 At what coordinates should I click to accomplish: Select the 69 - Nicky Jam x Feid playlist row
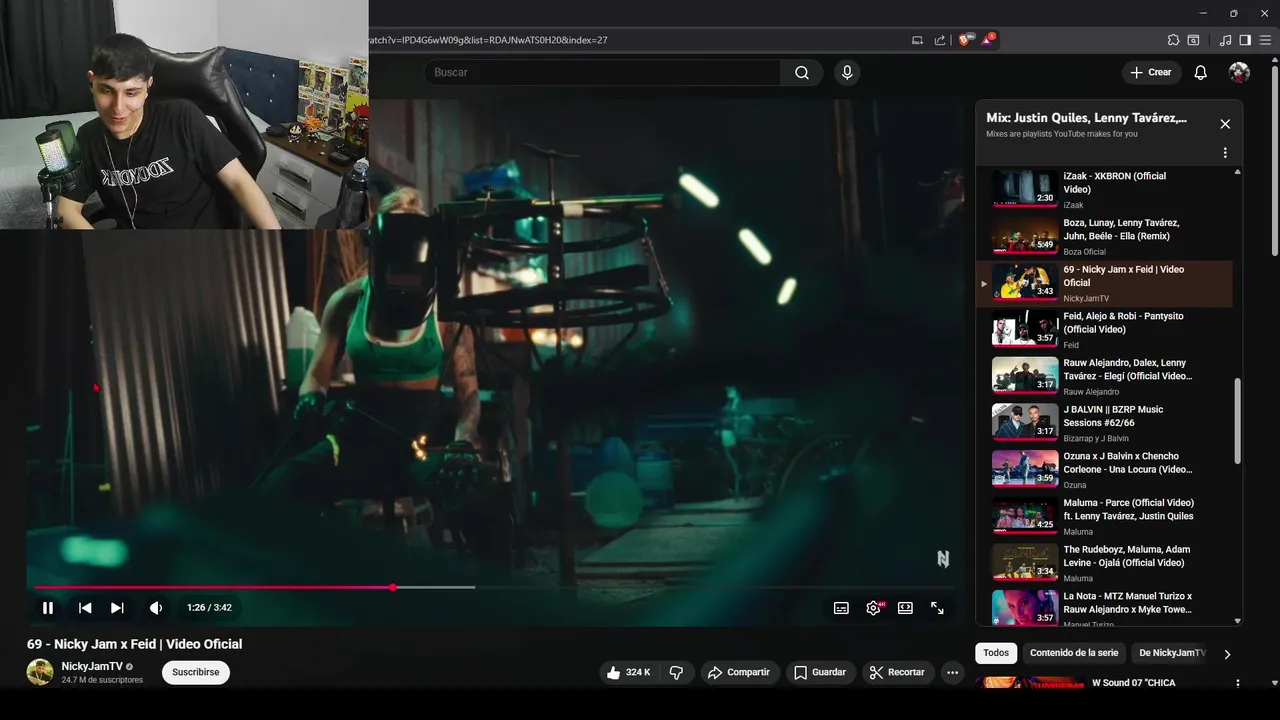[1104, 283]
